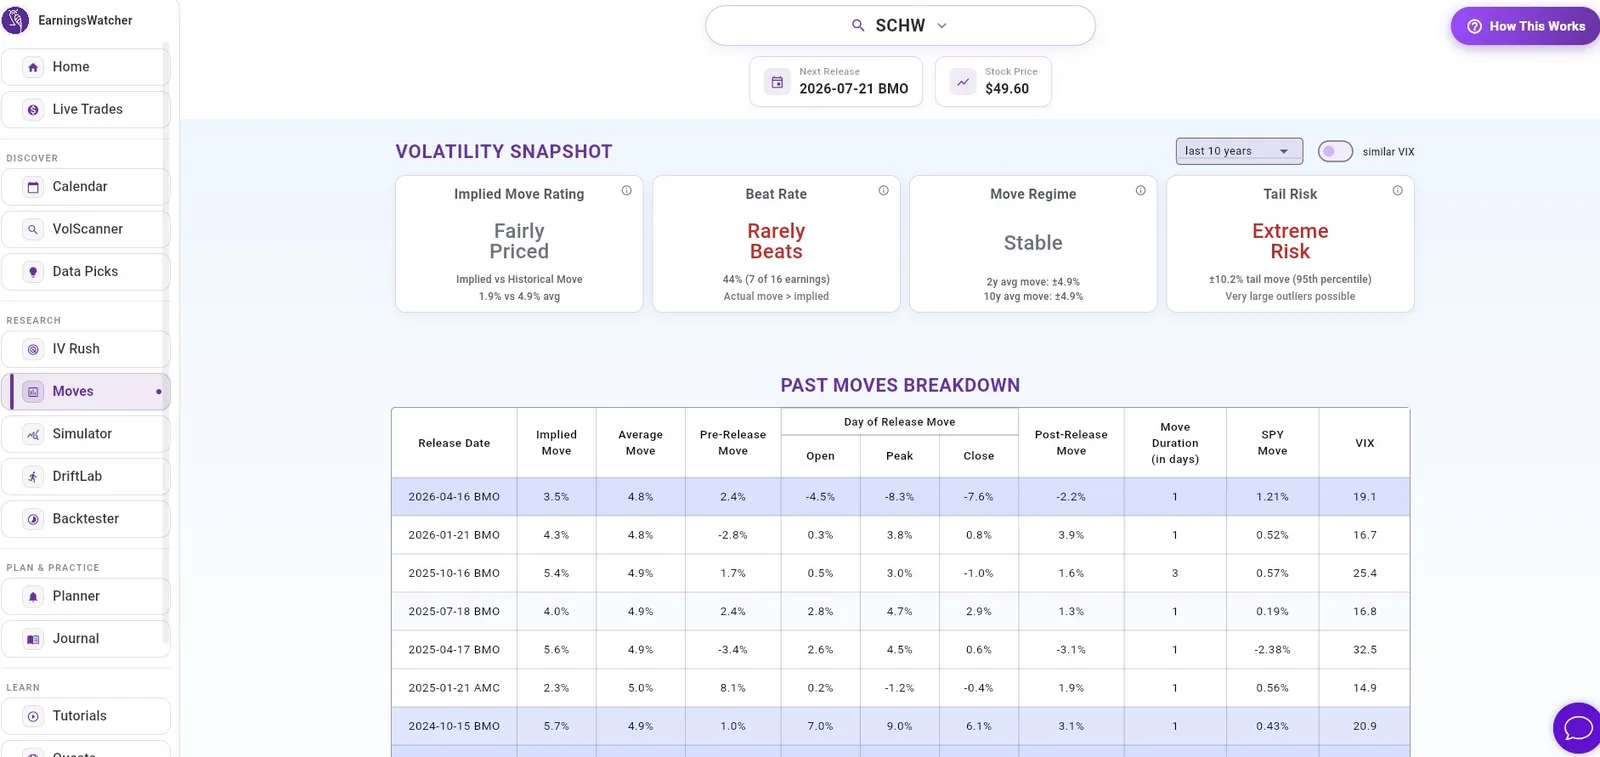Click info icon on Implied Move Rating card
This screenshot has height=757, width=1600.
626,190
